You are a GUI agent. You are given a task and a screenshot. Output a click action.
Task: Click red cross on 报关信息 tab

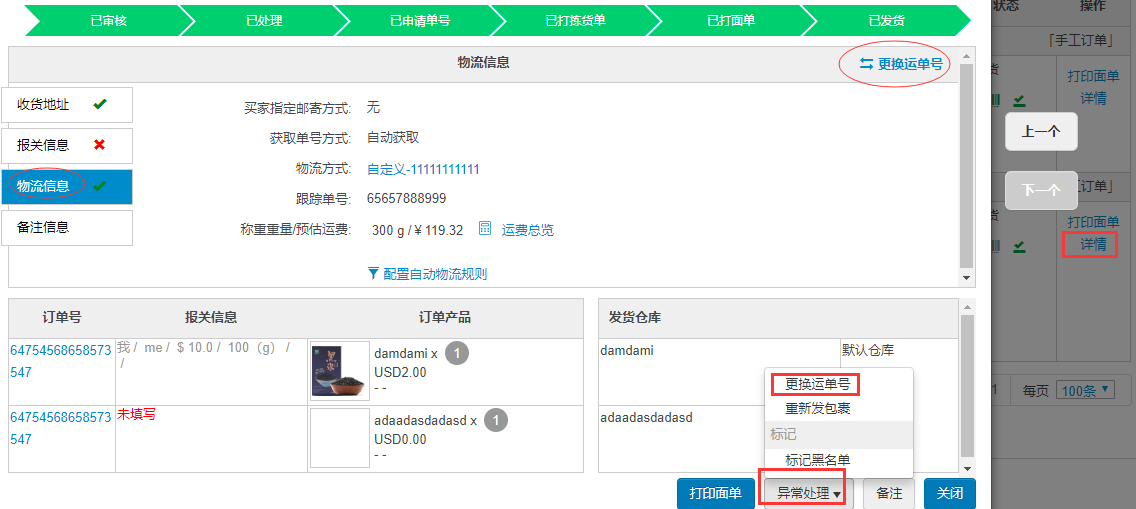click(x=100, y=144)
